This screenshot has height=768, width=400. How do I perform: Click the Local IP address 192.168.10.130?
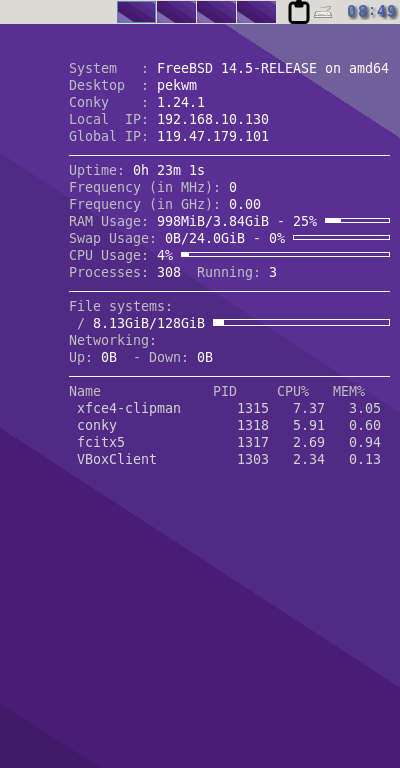click(x=213, y=120)
